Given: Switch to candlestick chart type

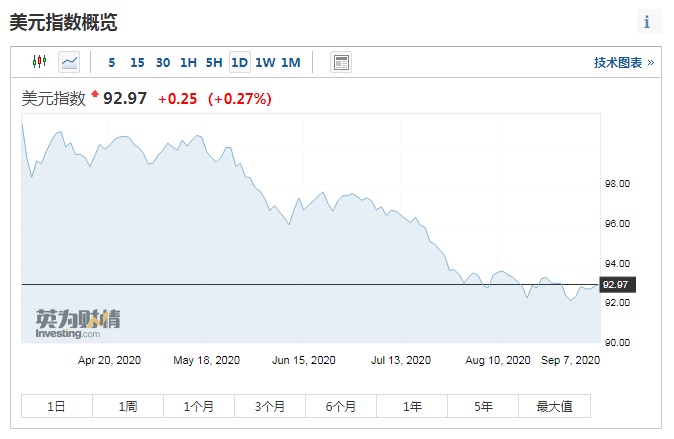Looking at the screenshot, I should 40,62.
